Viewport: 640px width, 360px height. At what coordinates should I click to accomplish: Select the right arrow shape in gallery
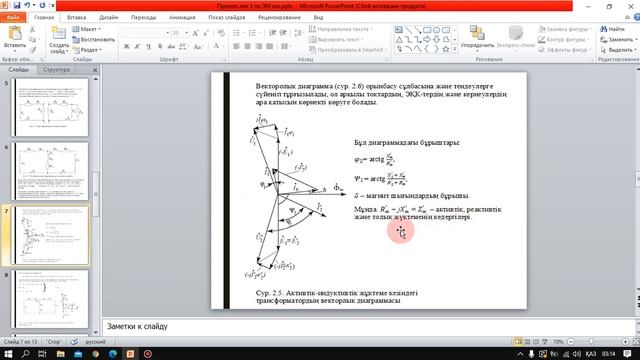tap(427, 40)
